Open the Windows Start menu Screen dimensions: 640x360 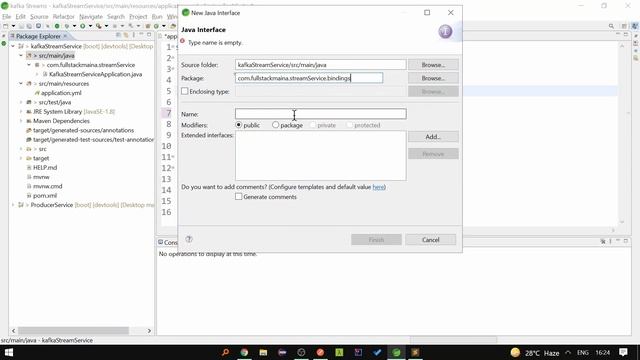pyautogui.click(x=9, y=352)
